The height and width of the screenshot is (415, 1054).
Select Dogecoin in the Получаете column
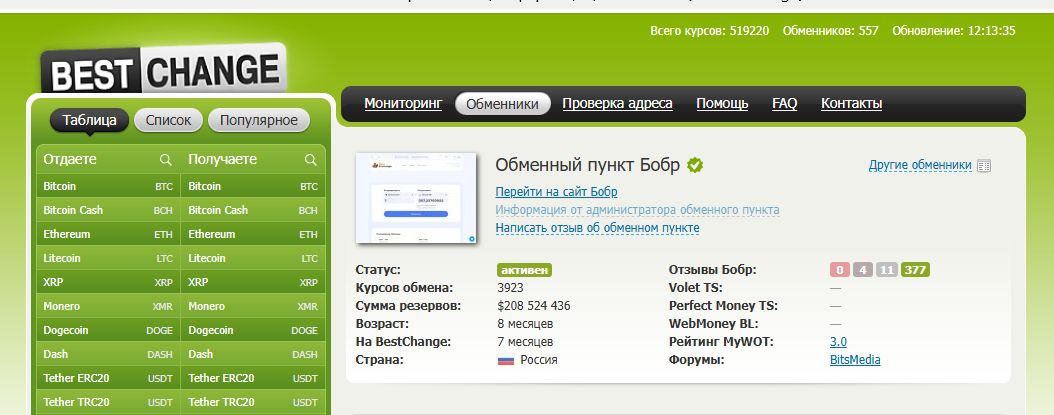pos(253,331)
